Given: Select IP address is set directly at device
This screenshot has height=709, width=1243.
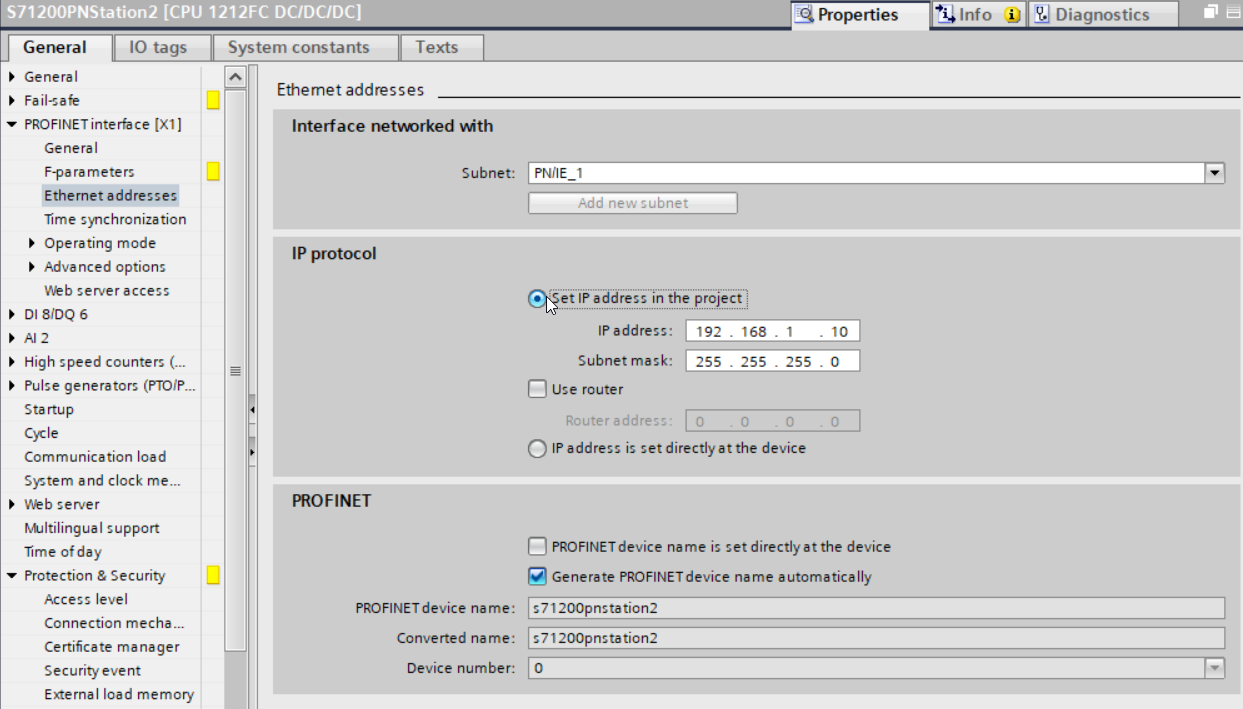Looking at the screenshot, I should [x=537, y=448].
